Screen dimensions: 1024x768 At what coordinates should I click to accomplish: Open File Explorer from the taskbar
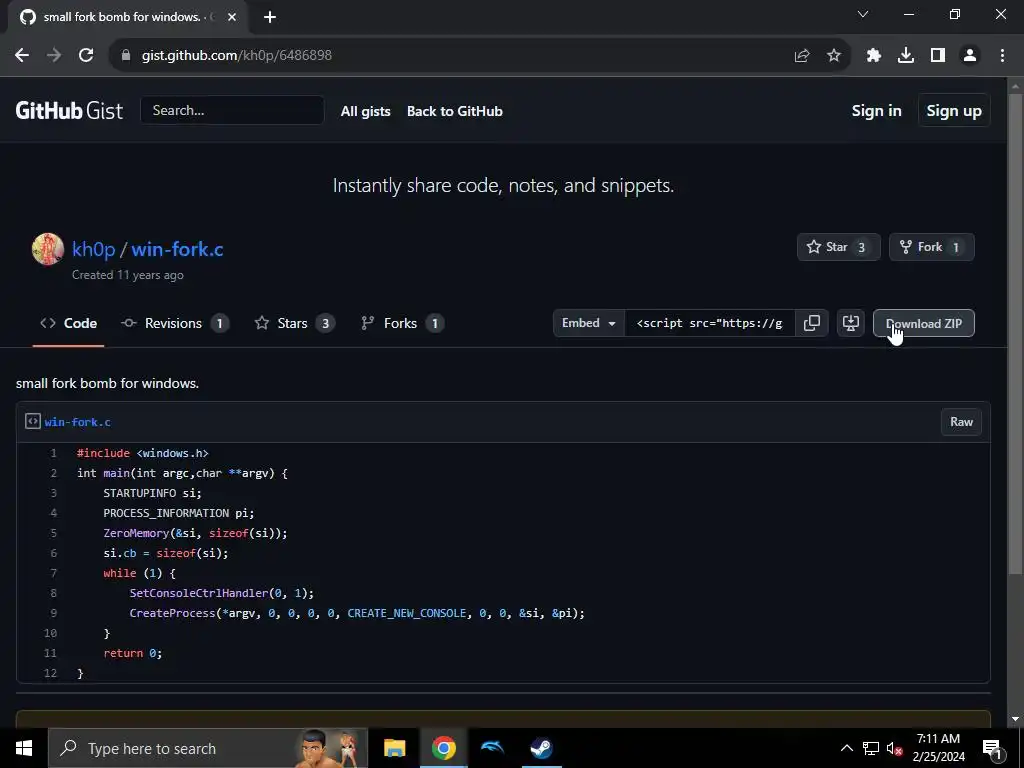point(394,748)
